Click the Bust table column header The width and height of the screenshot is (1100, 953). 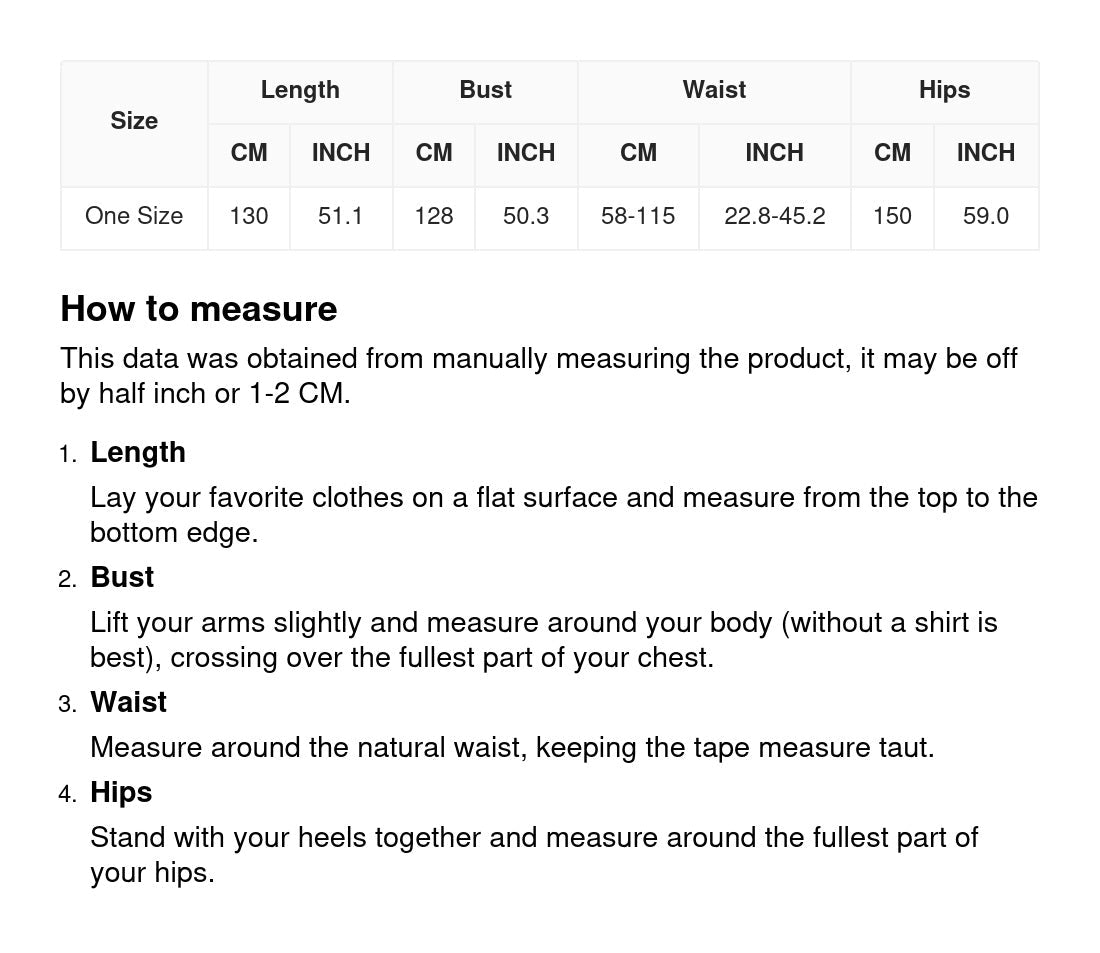(485, 90)
